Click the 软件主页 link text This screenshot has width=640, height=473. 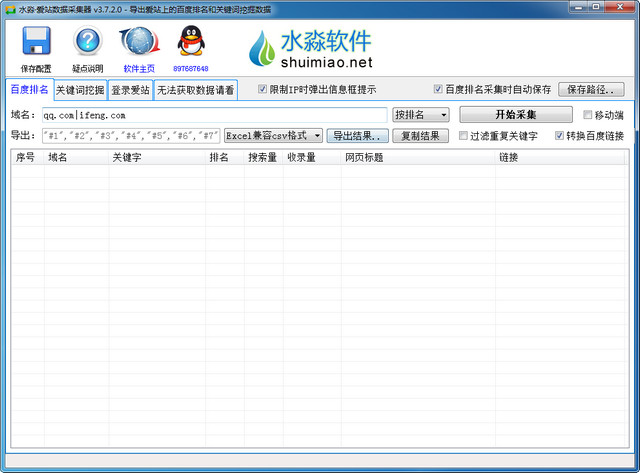139,69
